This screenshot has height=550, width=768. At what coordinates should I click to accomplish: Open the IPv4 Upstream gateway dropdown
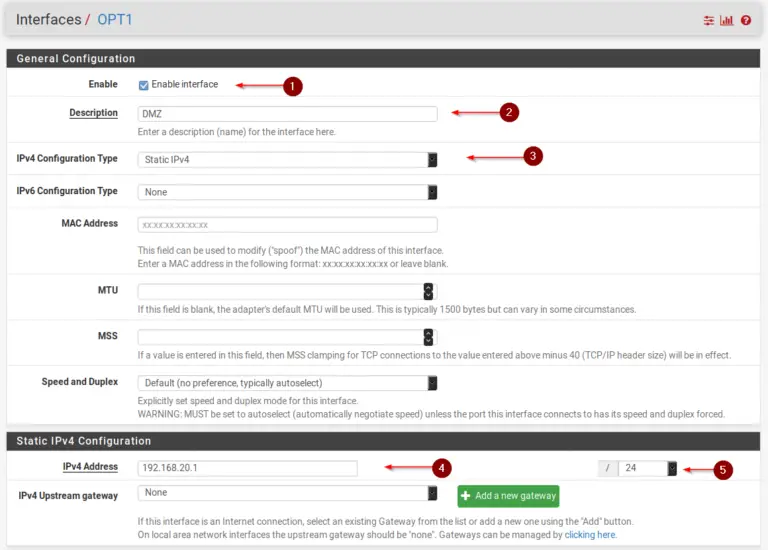point(288,493)
